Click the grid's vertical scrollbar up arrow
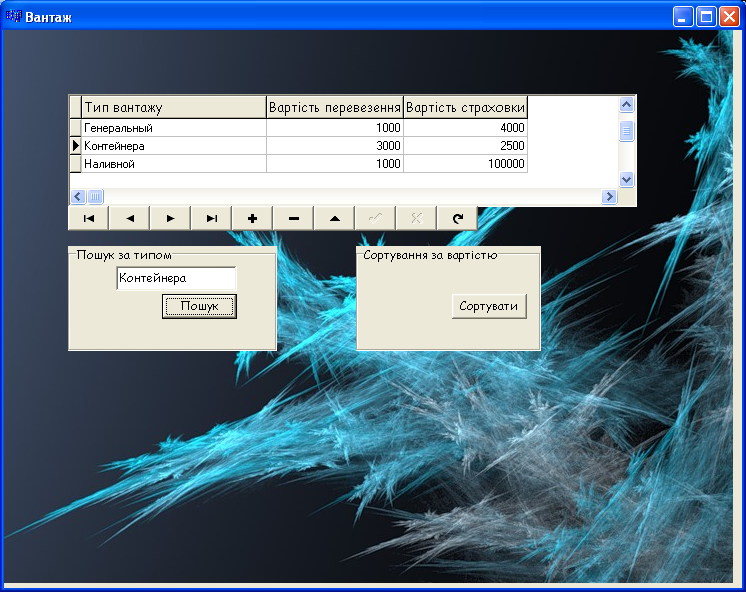The width and height of the screenshot is (746, 592). 627,104
